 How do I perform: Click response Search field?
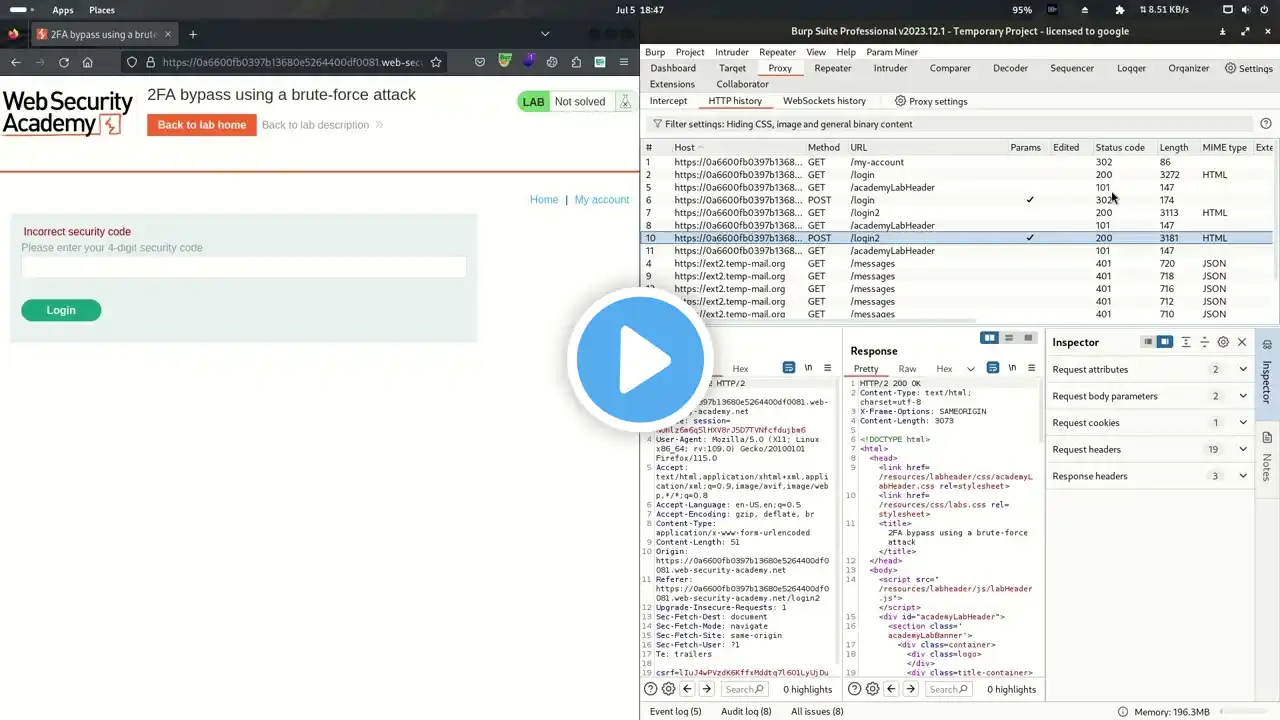pos(946,689)
